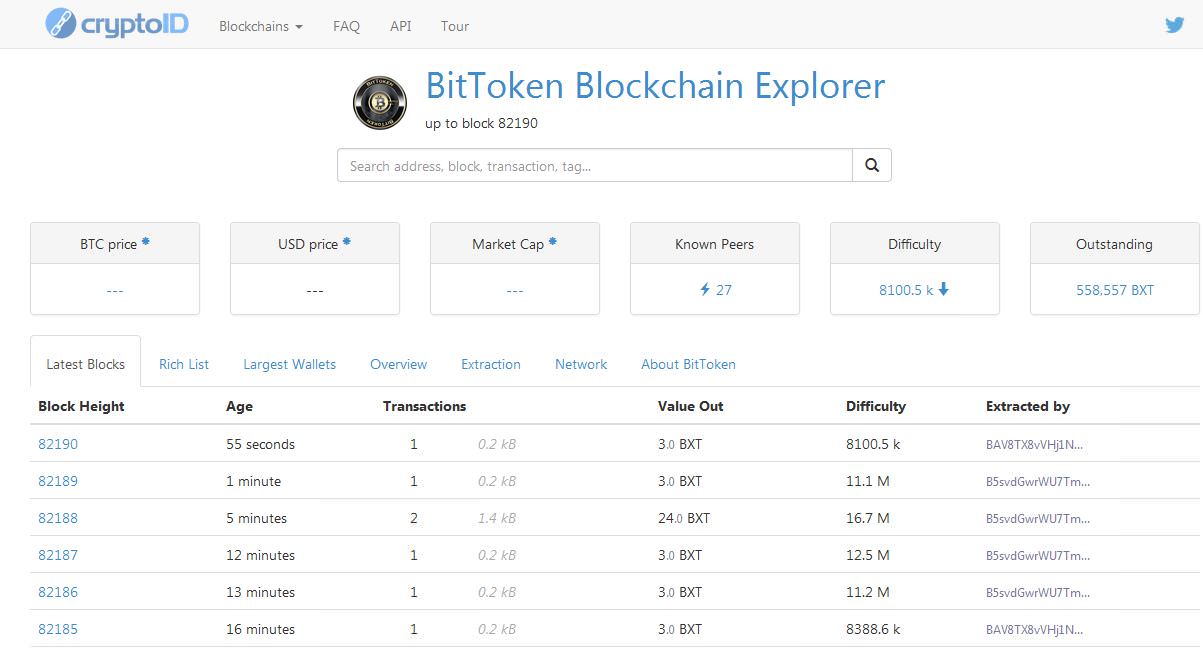Open the API menu item
This screenshot has width=1203, height=654.
click(400, 26)
